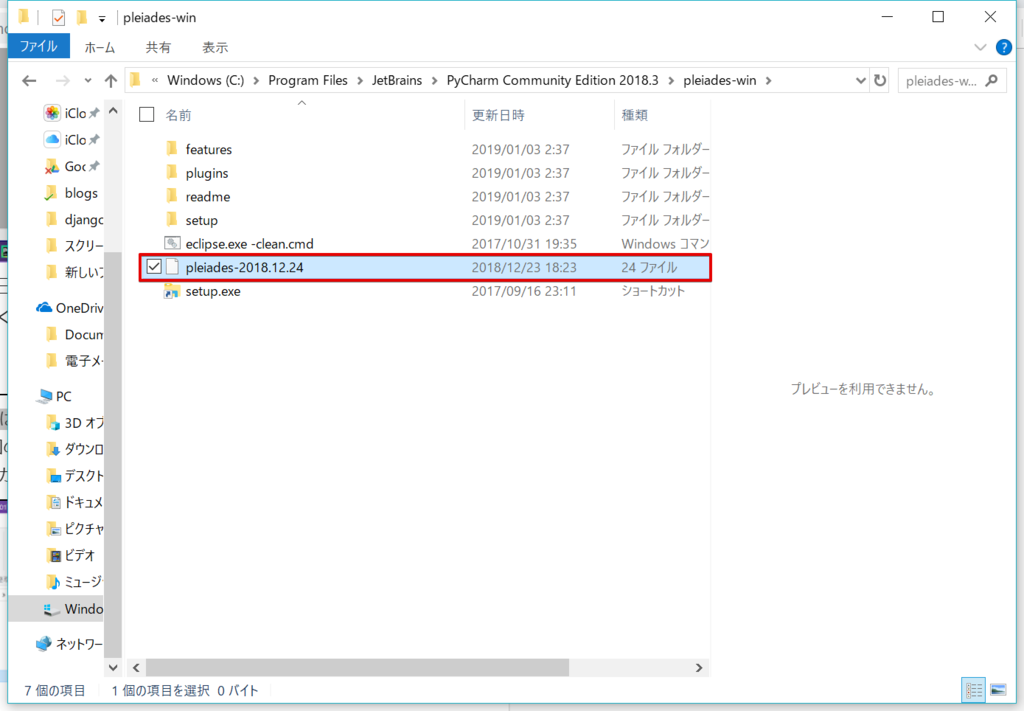Open the Help question mark icon
Image resolution: width=1024 pixels, height=711 pixels.
coord(1004,47)
